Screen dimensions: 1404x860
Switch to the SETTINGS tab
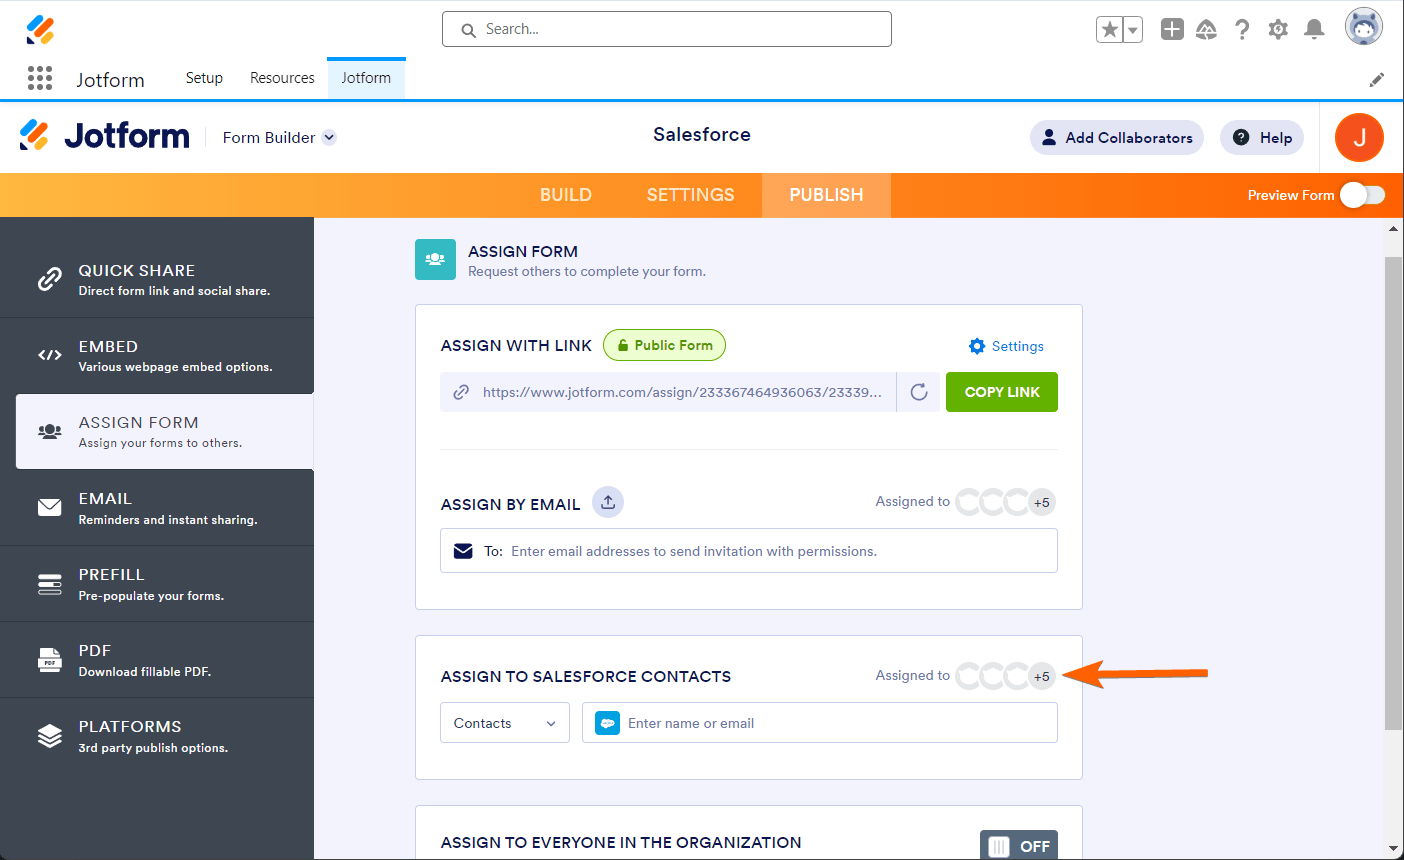point(691,195)
